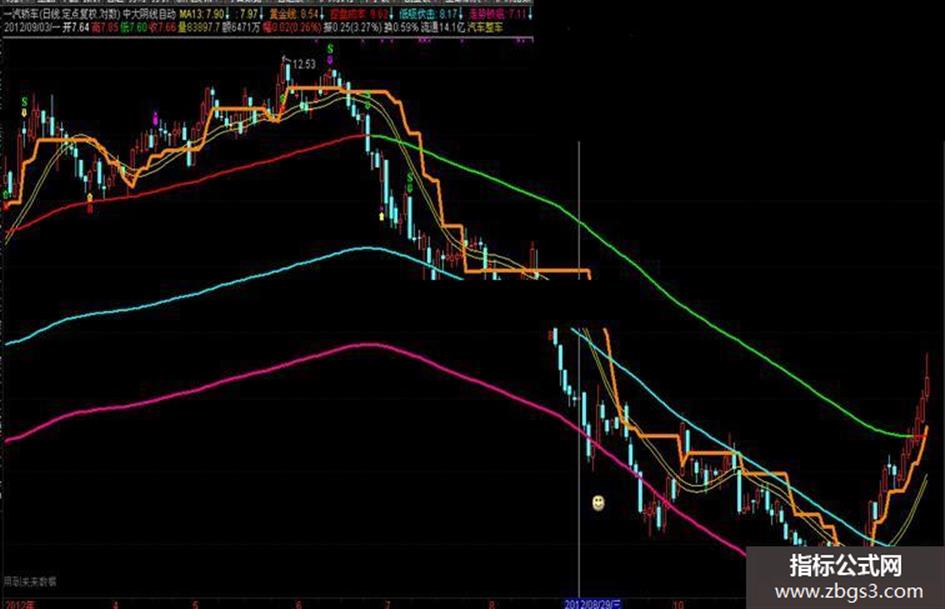Click the 用到未来数据 notice text
945x609 pixels.
(x=30, y=581)
